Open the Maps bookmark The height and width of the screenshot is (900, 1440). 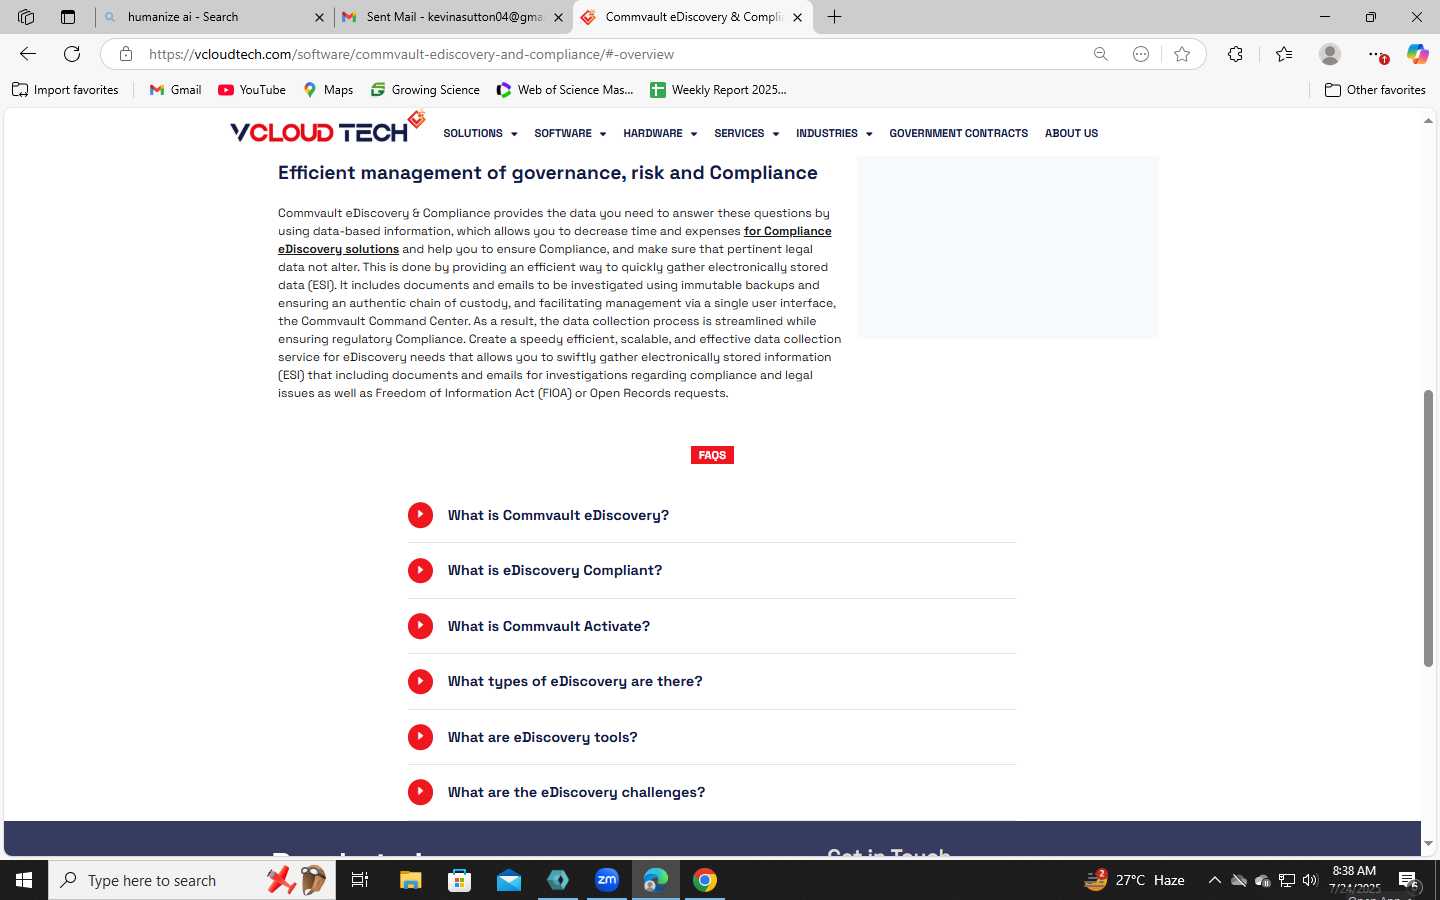[x=328, y=90]
